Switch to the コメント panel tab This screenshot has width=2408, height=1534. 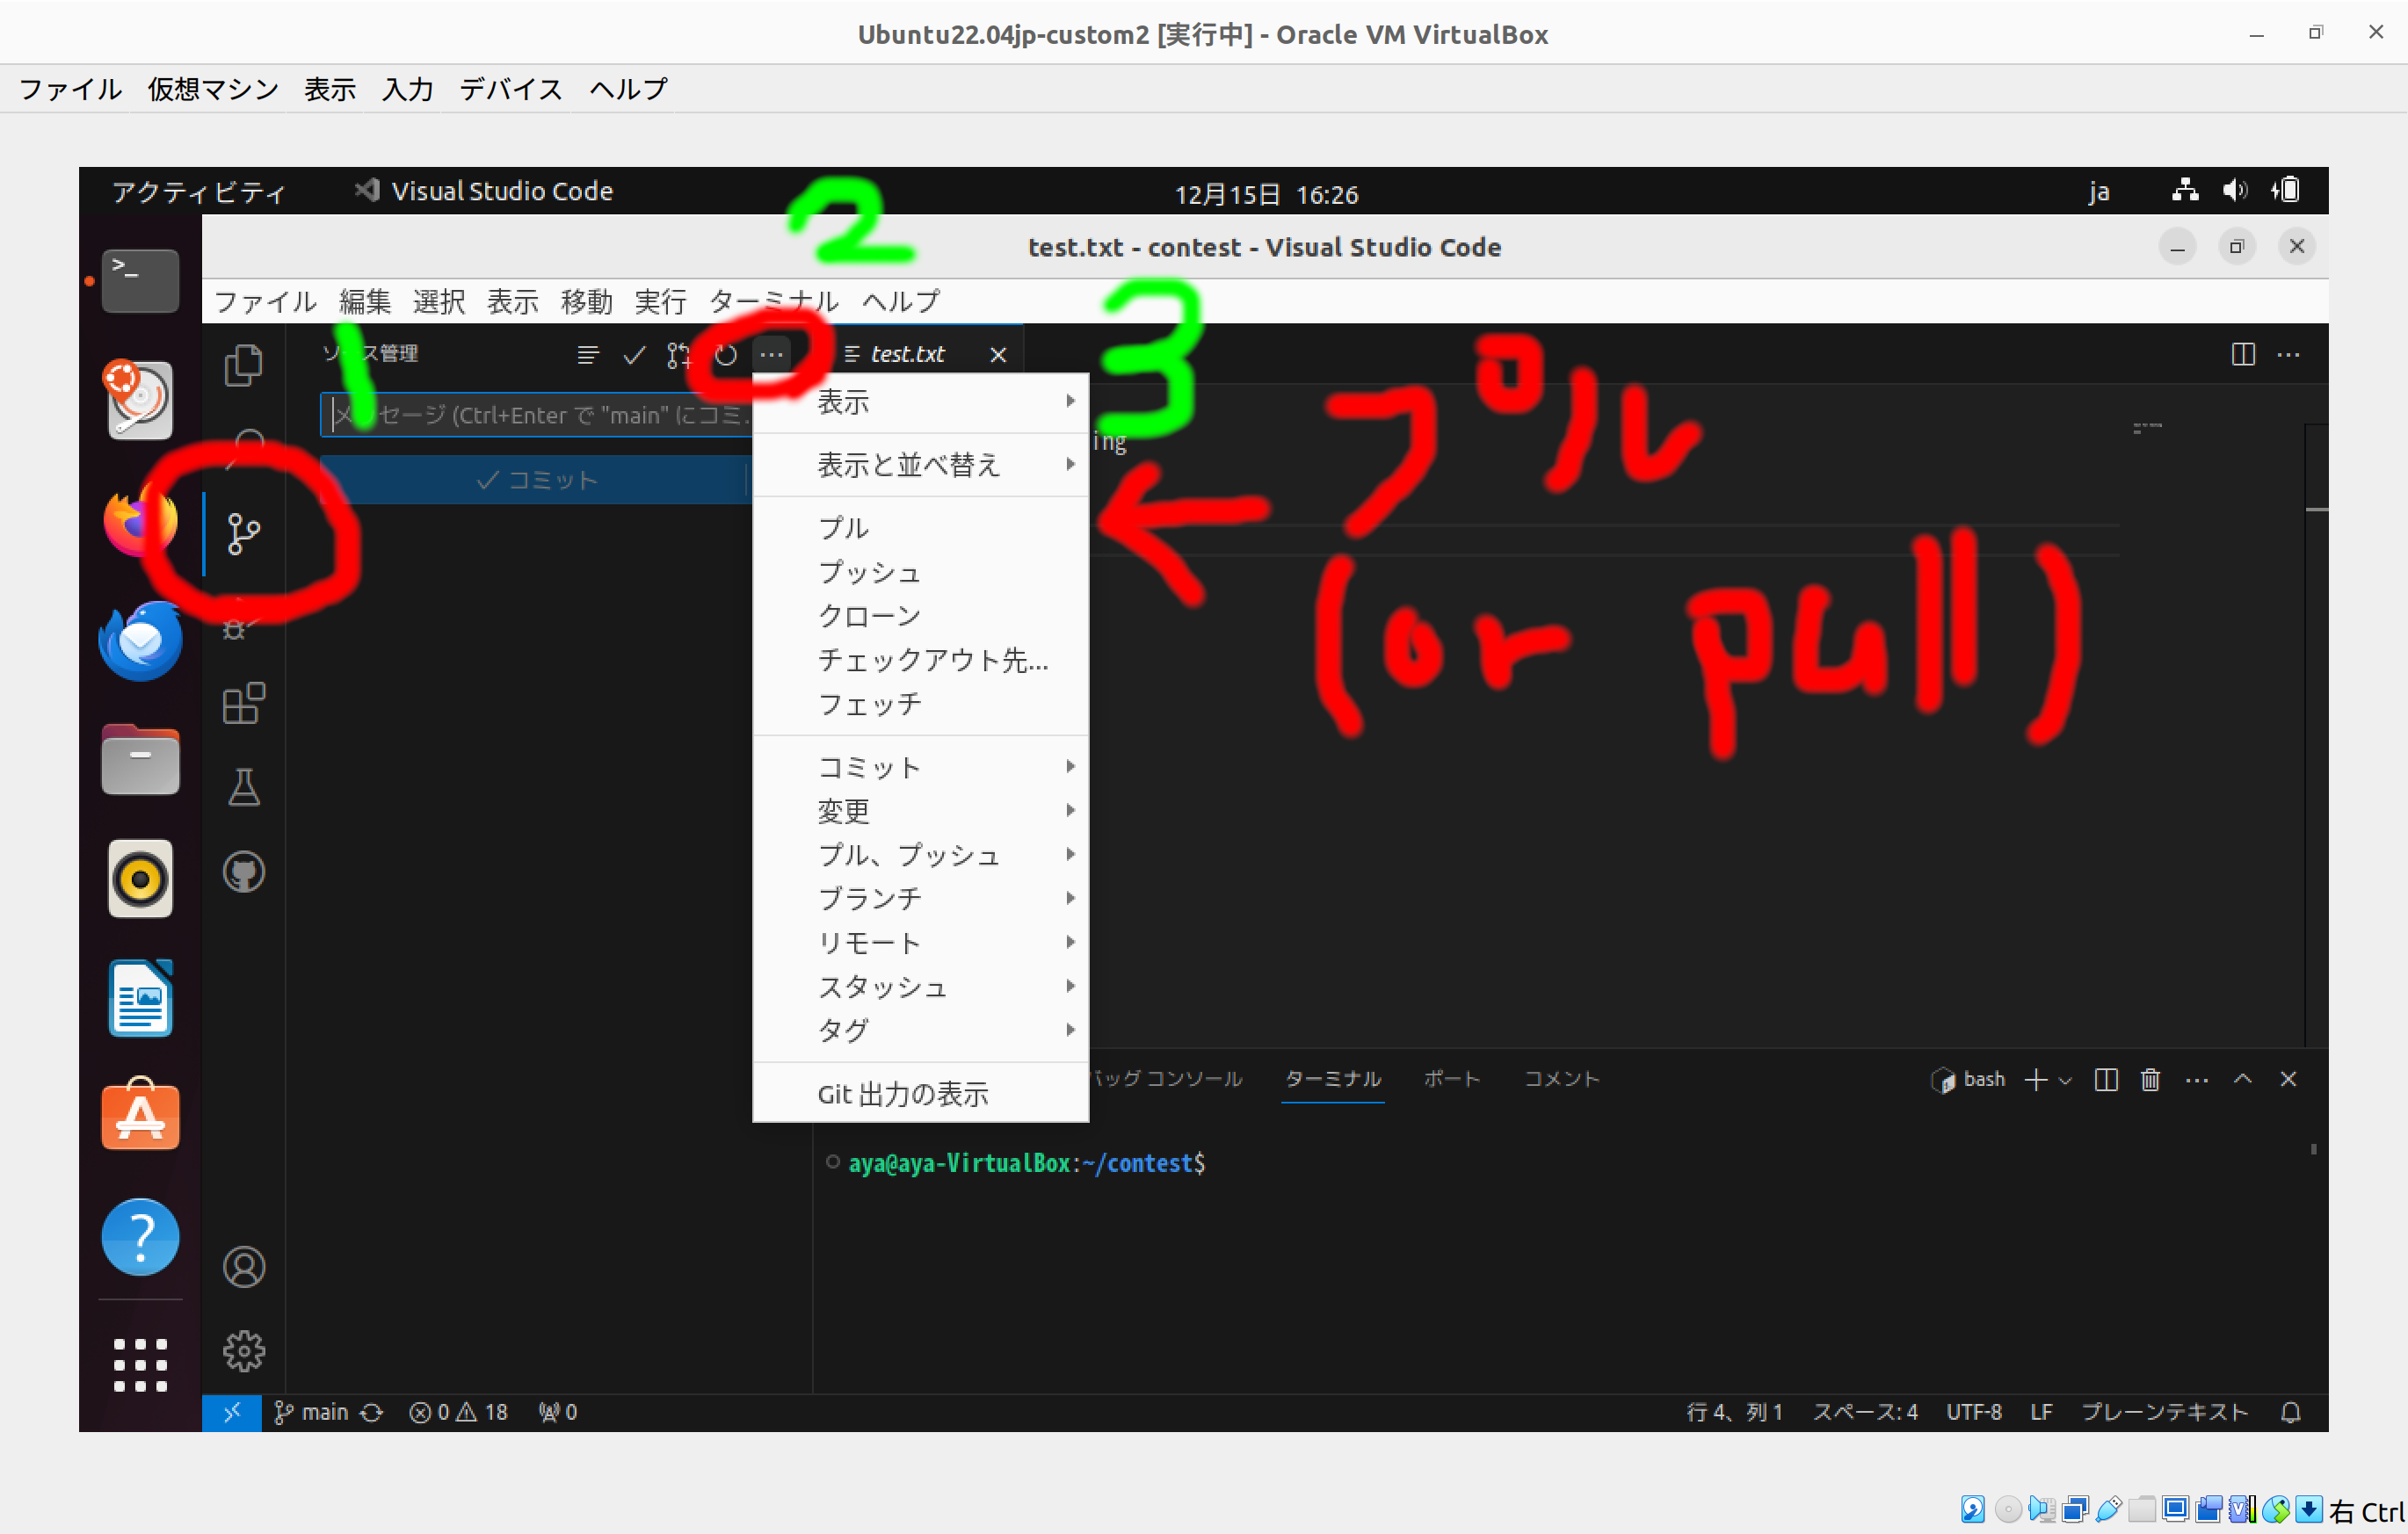tap(1562, 1079)
